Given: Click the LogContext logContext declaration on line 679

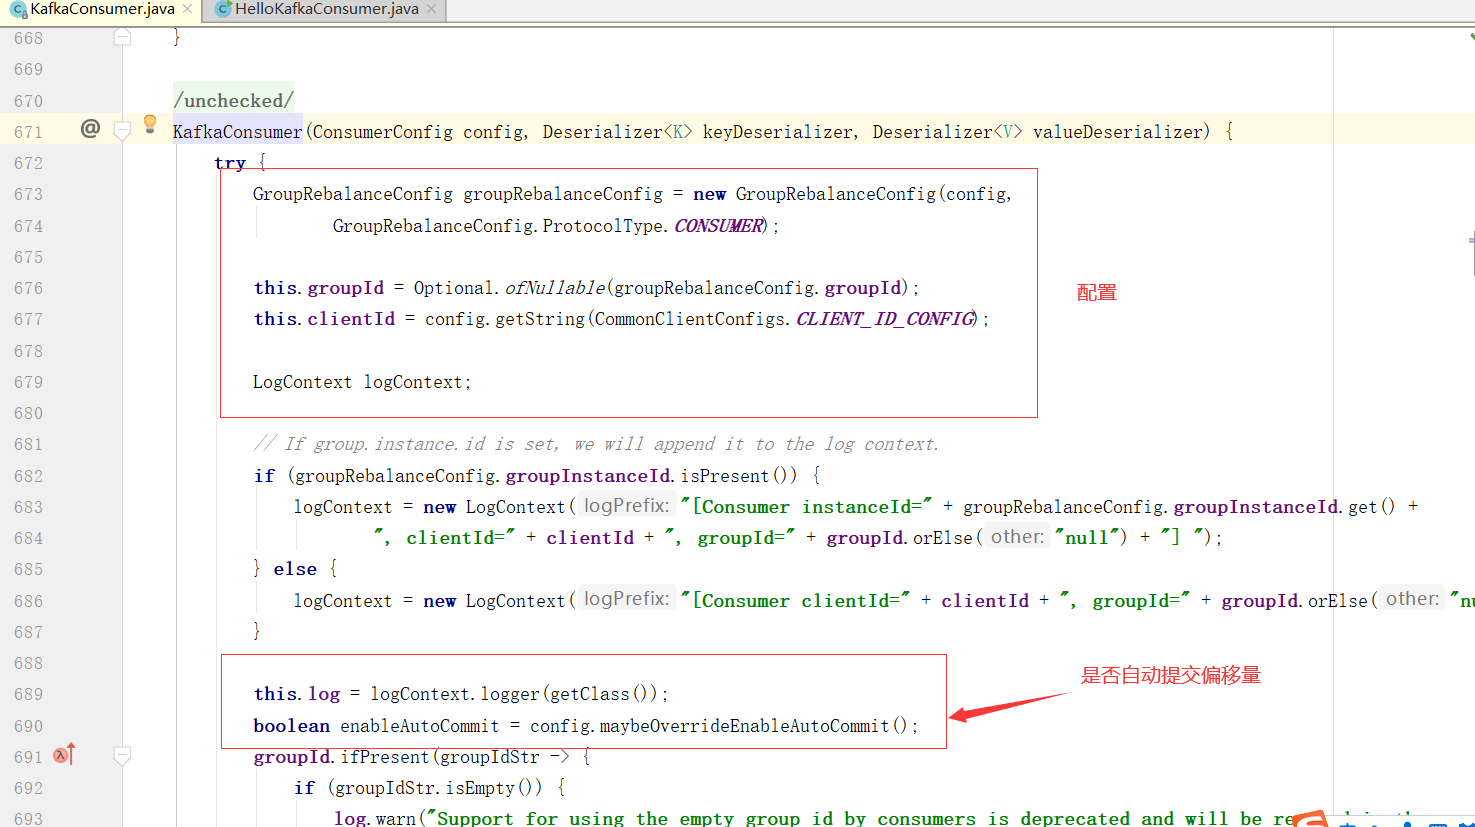Looking at the screenshot, I should click(361, 382).
